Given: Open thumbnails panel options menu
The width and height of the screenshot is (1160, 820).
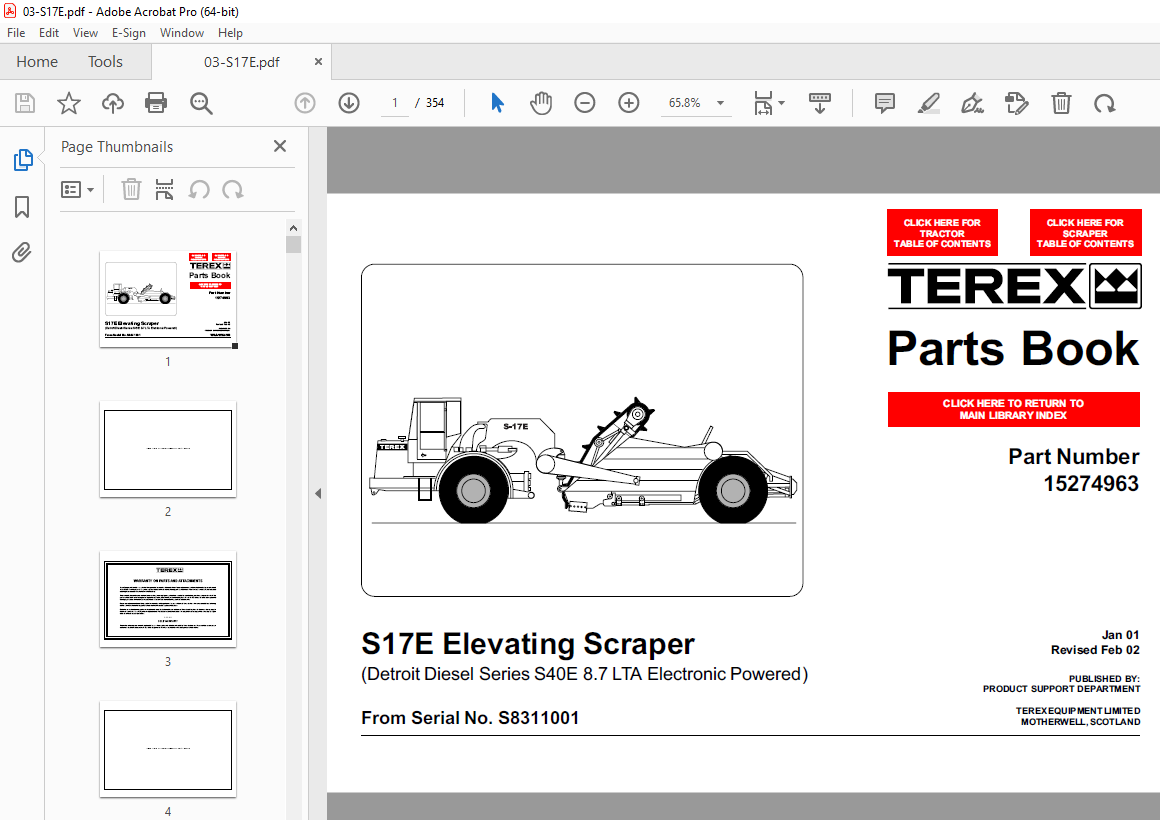Looking at the screenshot, I should 77,190.
